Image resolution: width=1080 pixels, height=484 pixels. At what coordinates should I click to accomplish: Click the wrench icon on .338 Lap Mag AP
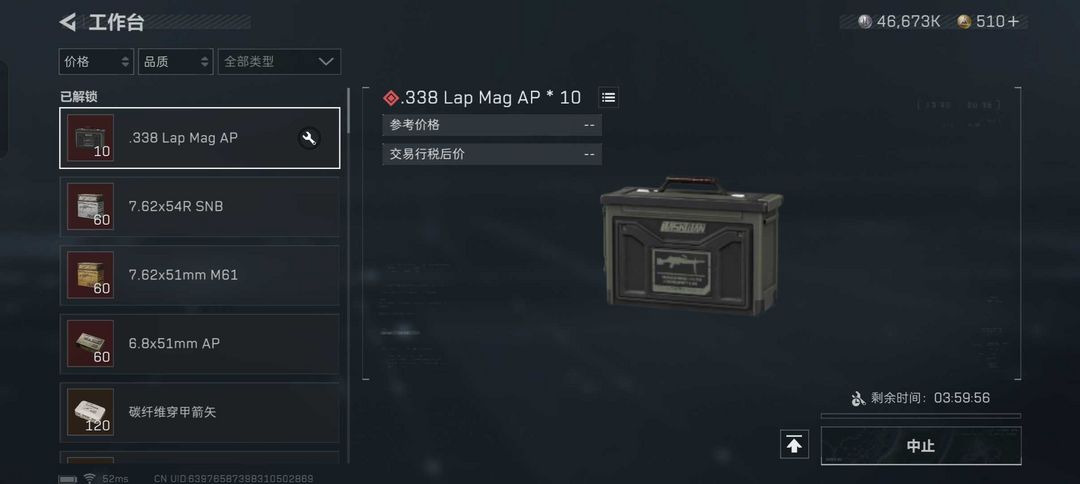(309, 138)
